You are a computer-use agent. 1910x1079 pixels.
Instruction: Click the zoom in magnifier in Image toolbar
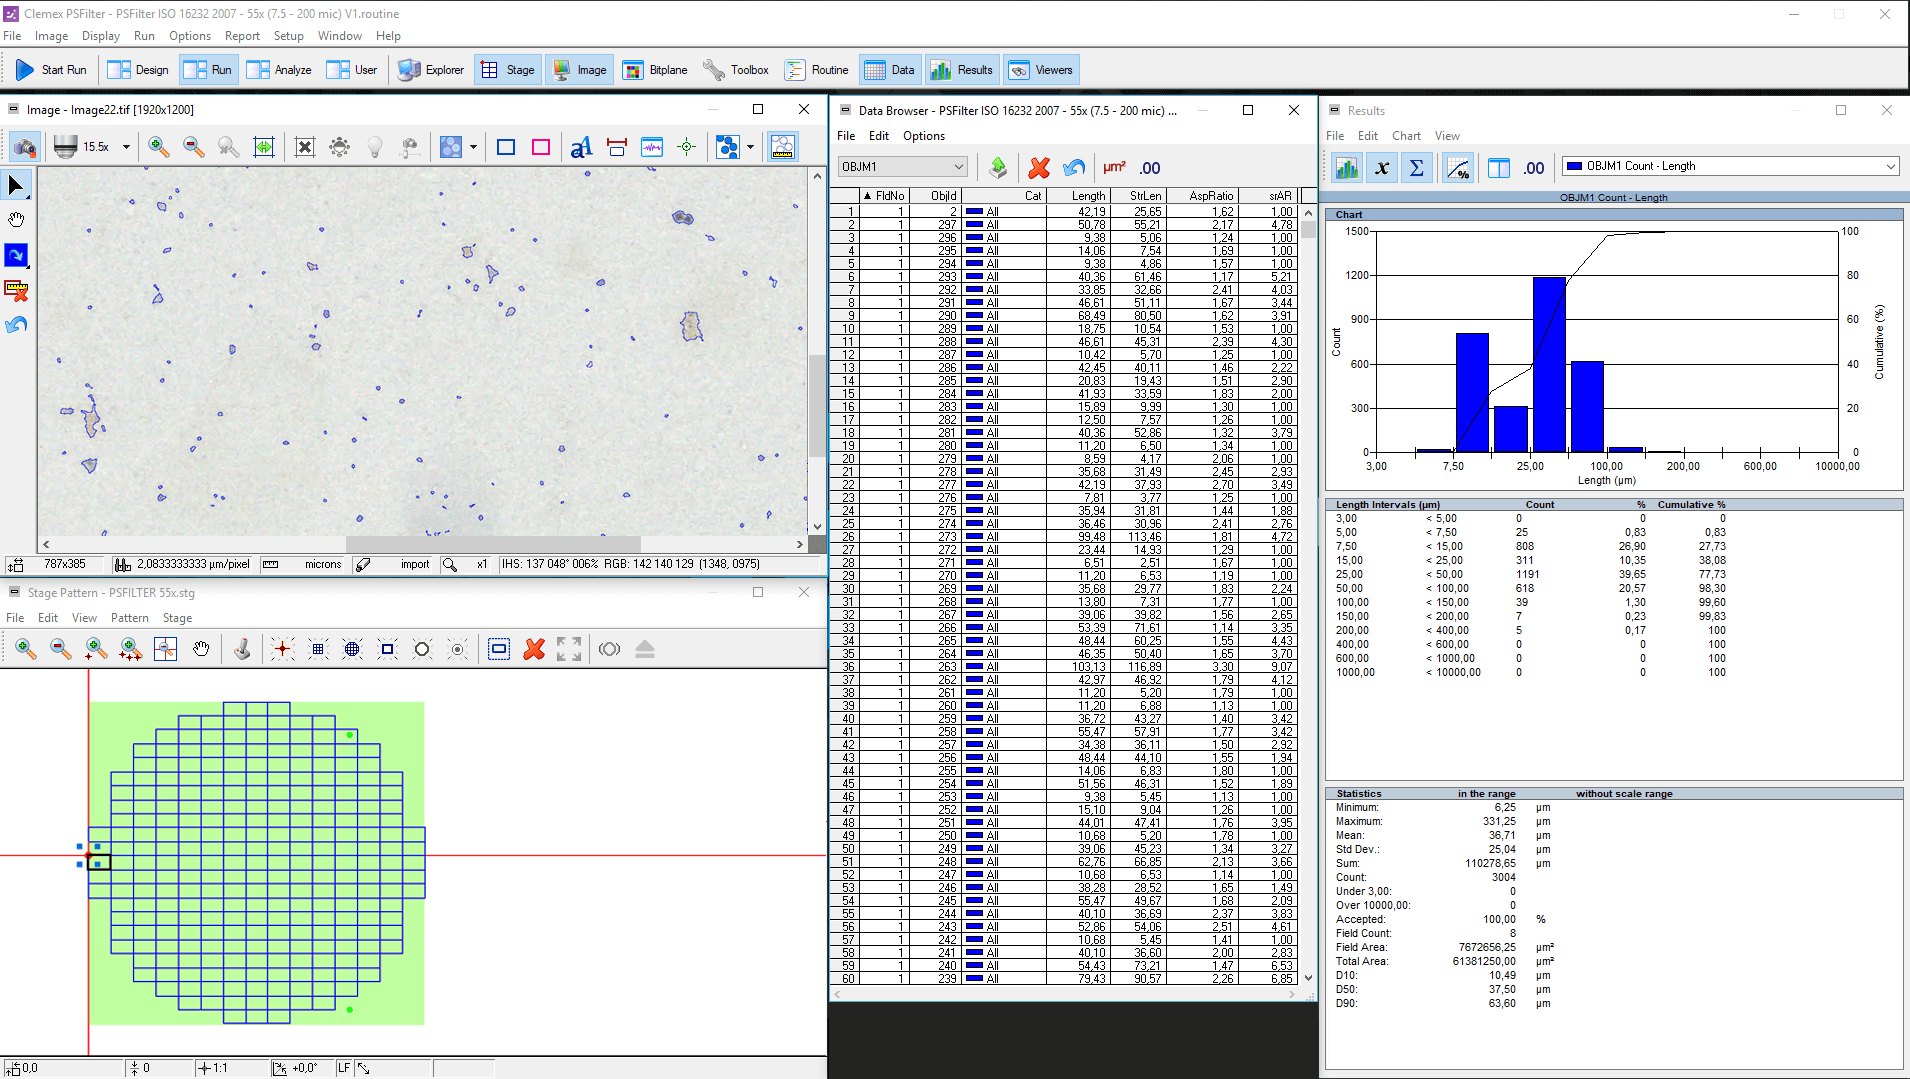[x=158, y=147]
